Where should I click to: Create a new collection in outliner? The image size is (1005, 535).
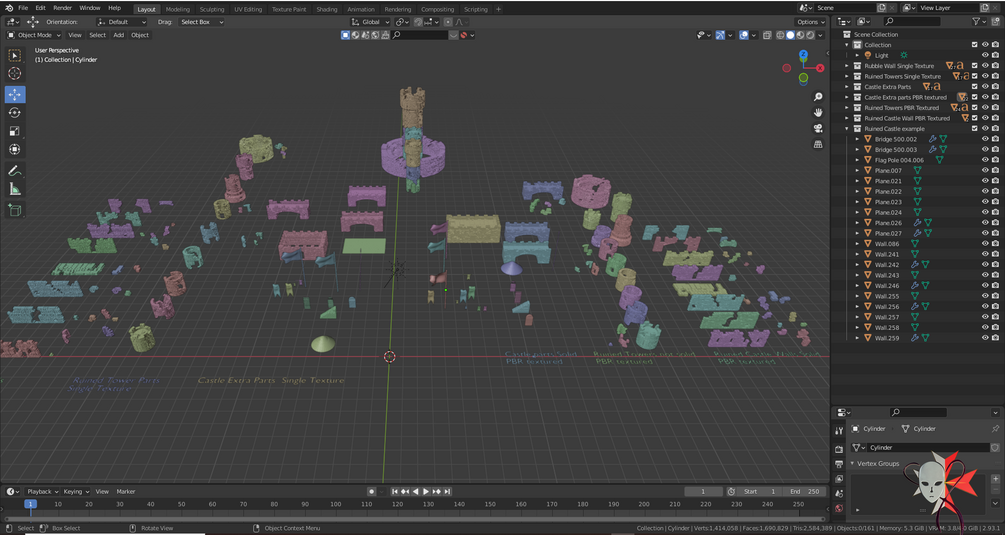tap(994, 22)
